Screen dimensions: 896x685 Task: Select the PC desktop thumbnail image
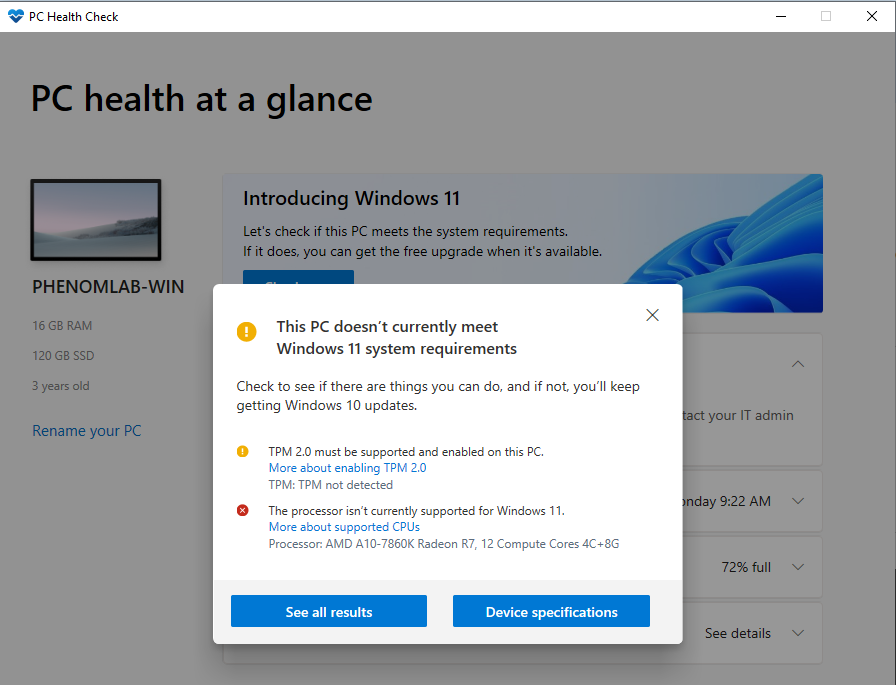[96, 221]
